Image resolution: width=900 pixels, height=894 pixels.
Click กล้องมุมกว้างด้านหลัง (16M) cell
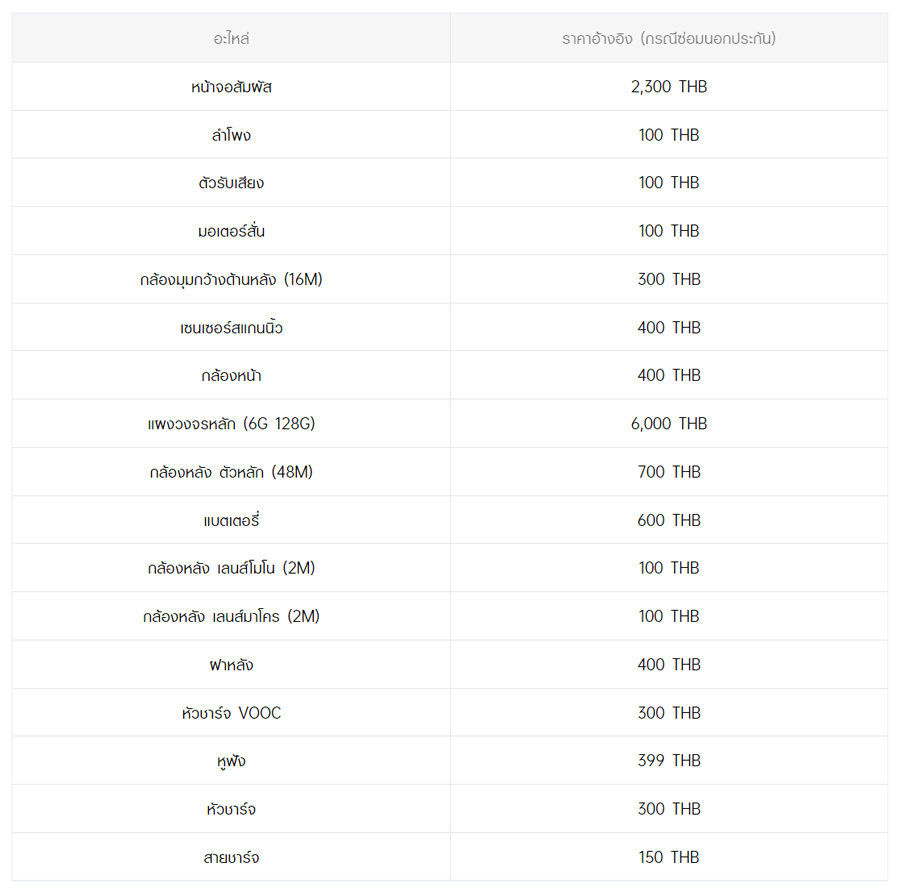click(231, 280)
